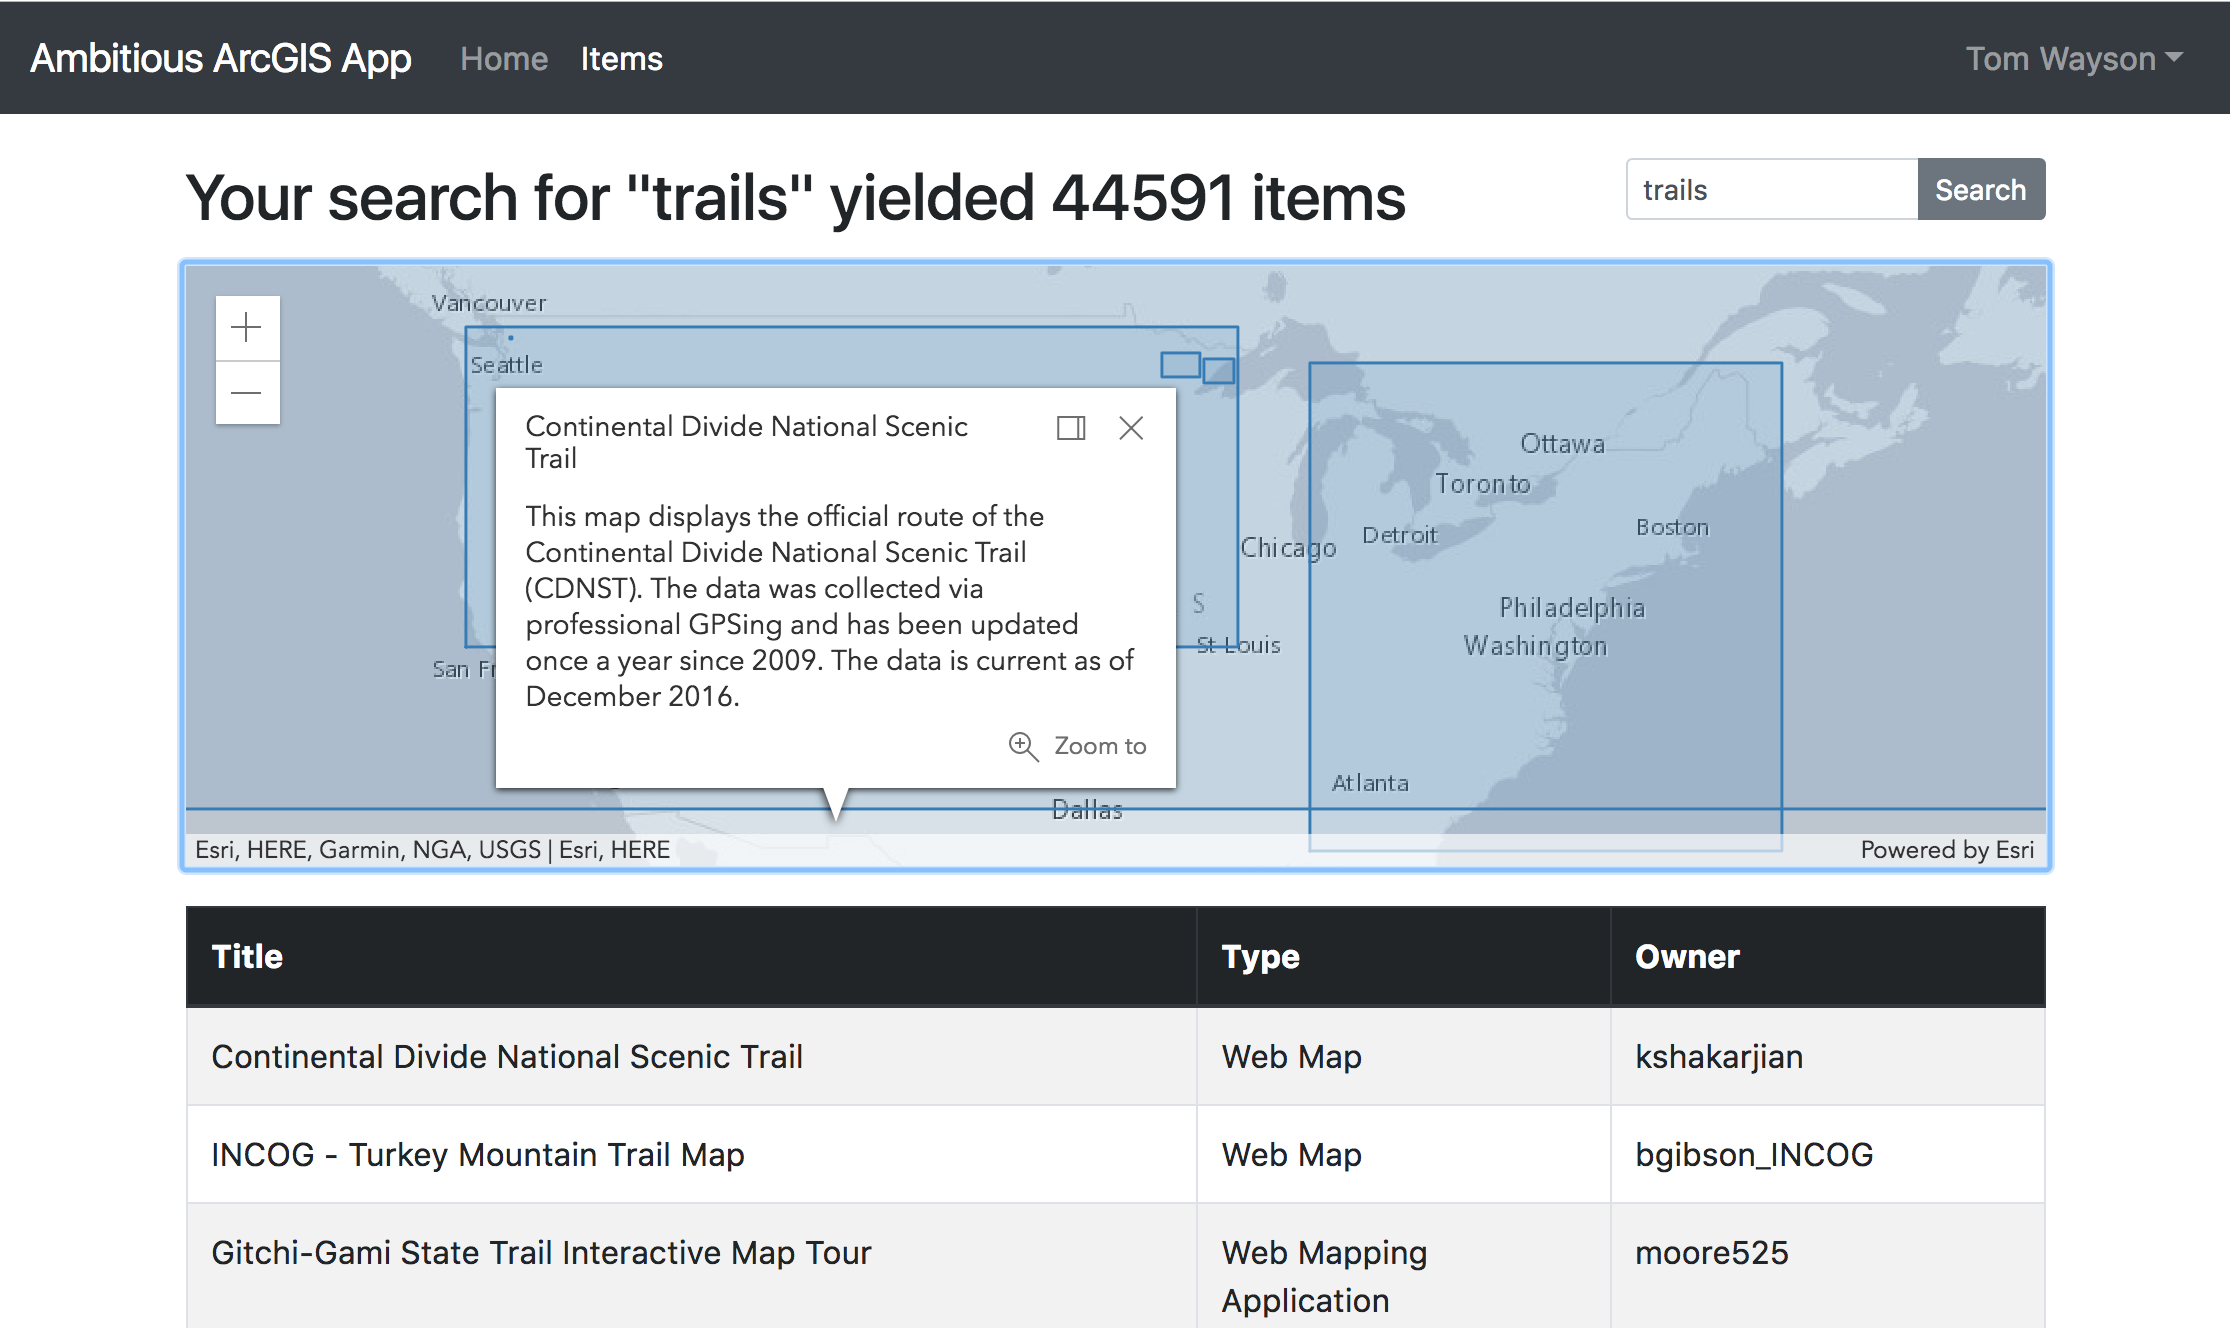Click the Ambitious ArcGIS App brand
Screen dimensions: 2230x1328
221,59
